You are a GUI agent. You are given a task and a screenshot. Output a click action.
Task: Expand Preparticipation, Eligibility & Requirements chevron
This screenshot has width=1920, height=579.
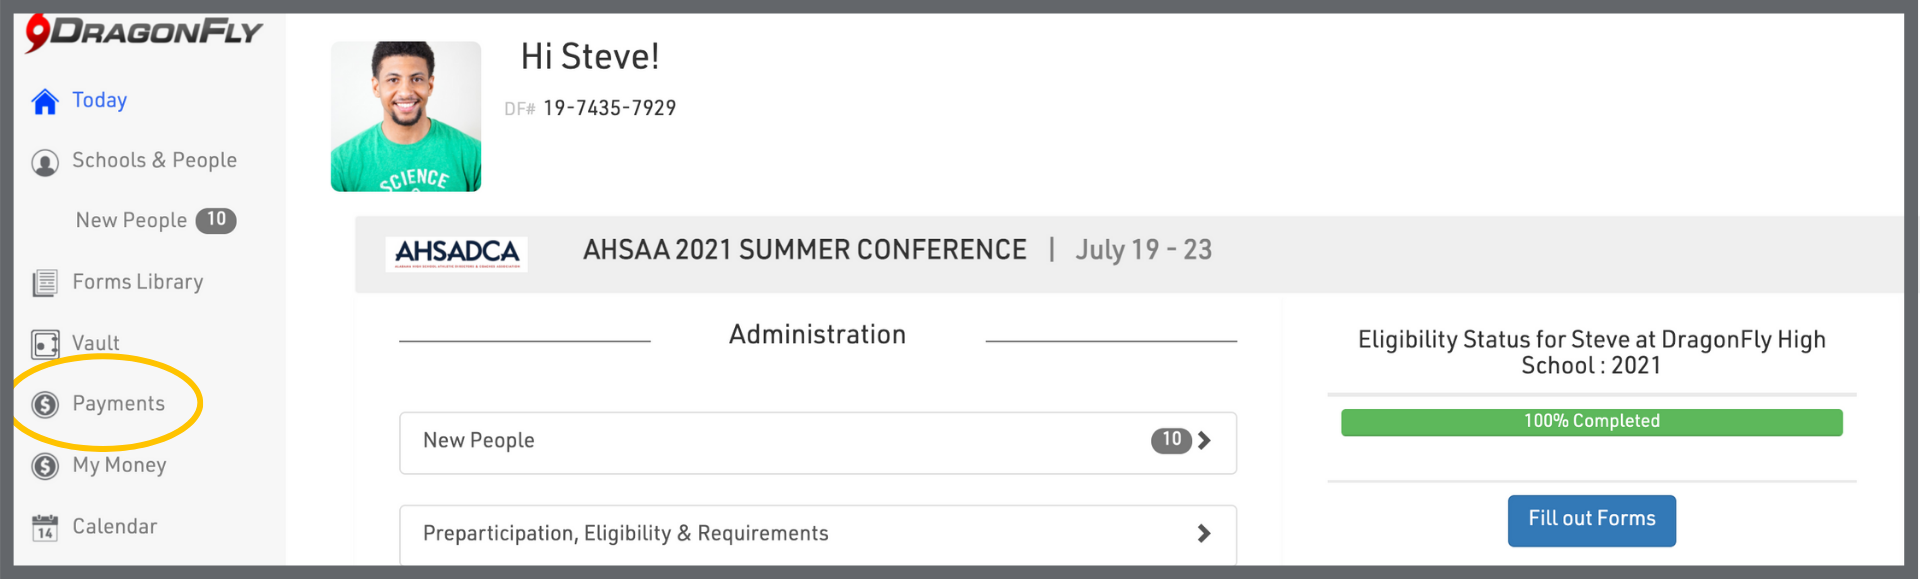1204,534
